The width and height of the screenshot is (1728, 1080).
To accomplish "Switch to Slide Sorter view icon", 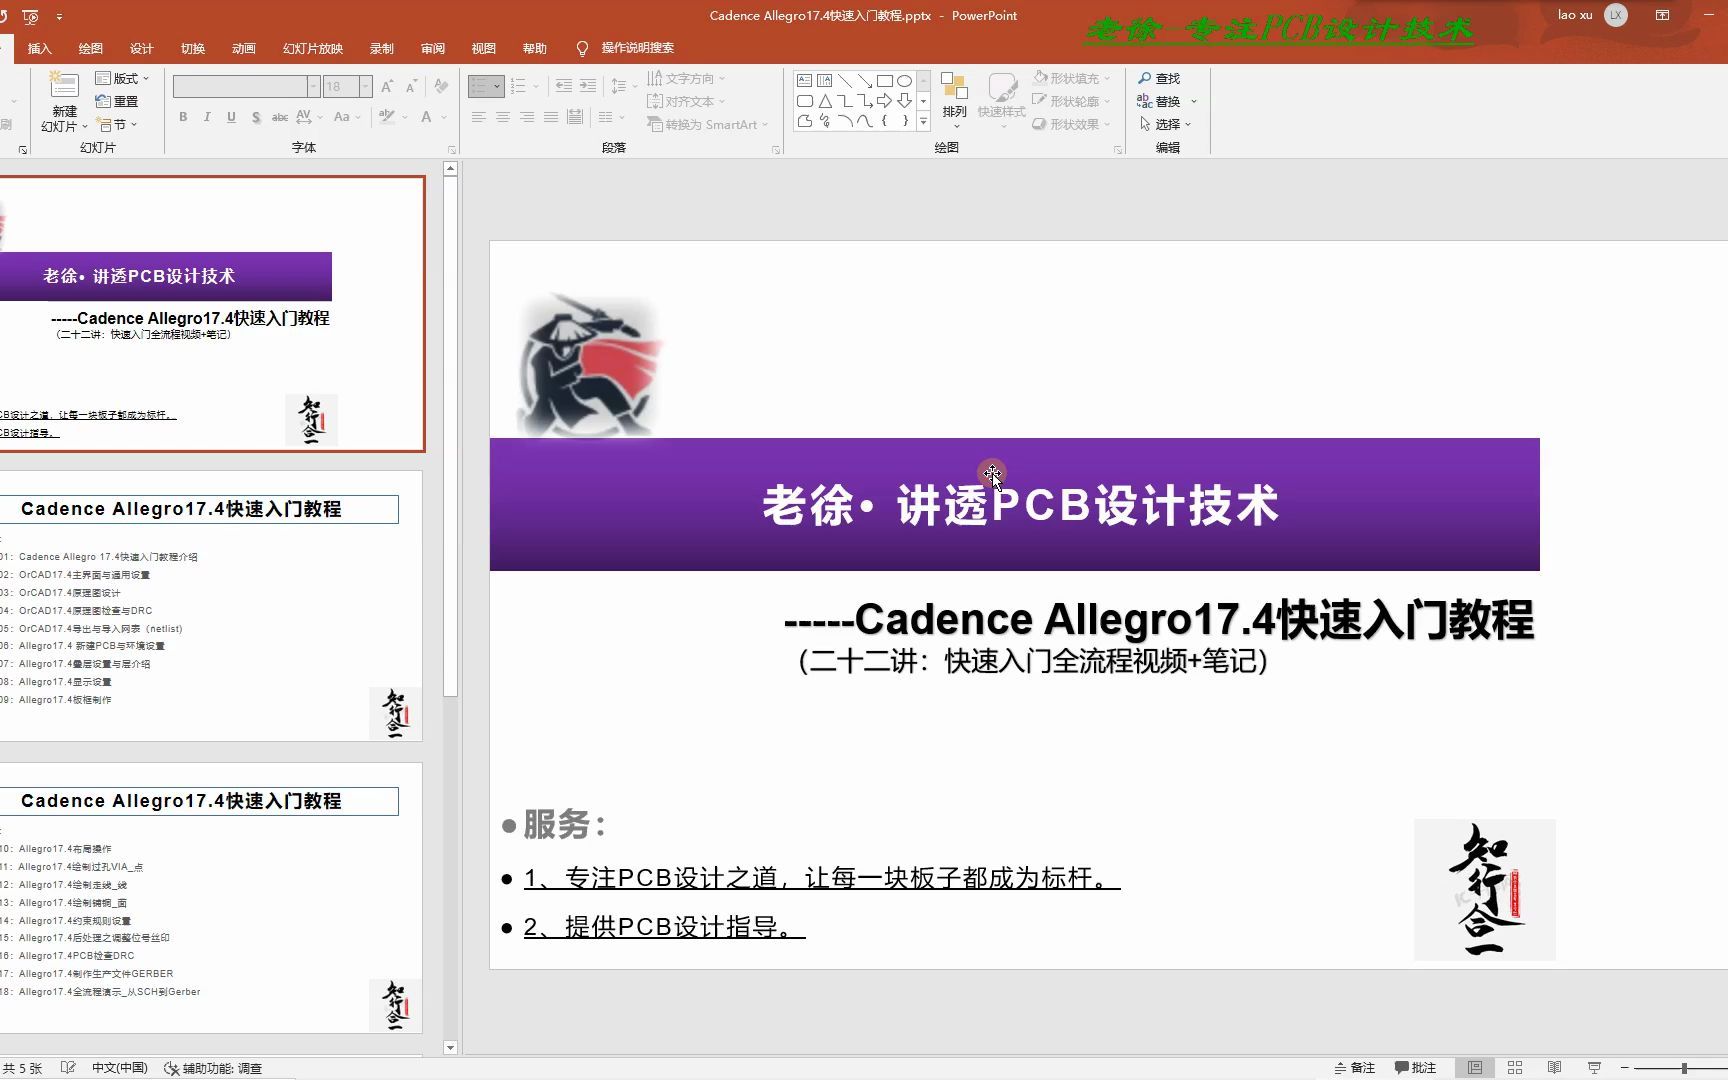I will 1515,1068.
